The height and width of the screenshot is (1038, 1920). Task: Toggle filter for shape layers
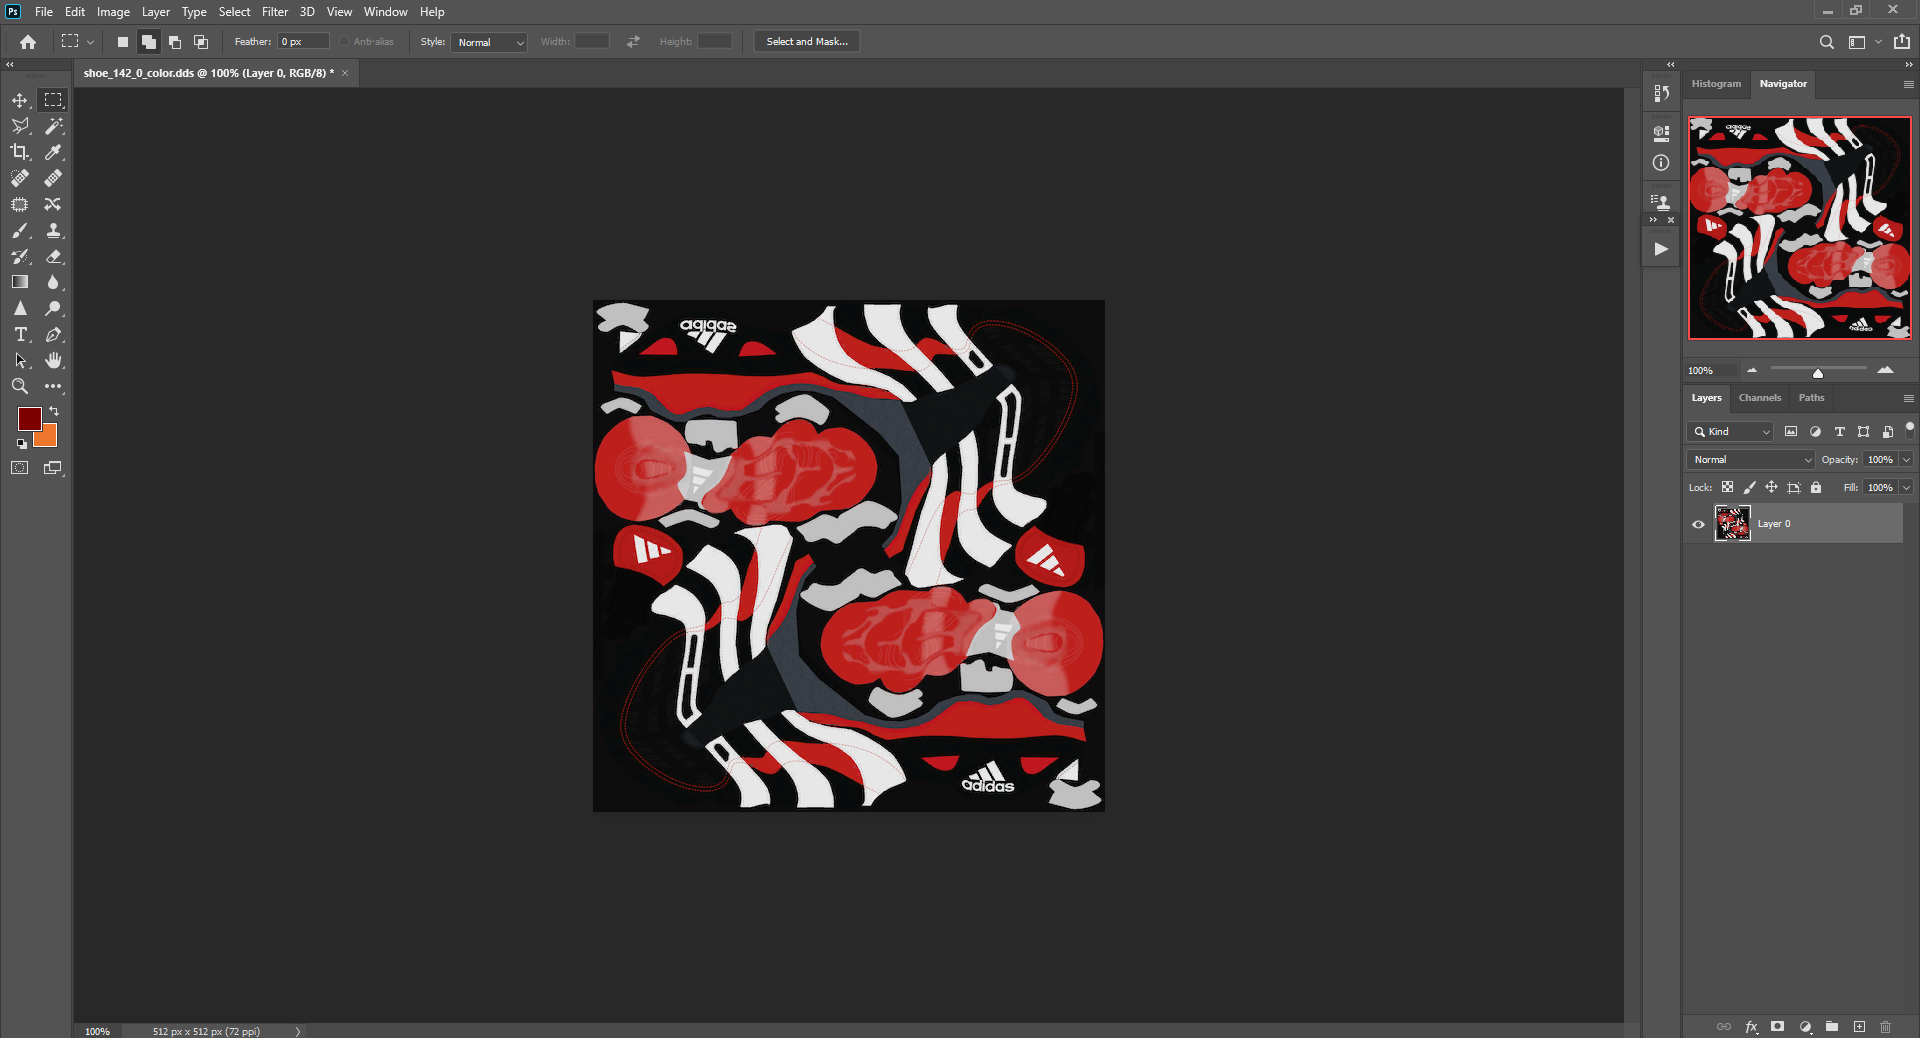(x=1863, y=432)
